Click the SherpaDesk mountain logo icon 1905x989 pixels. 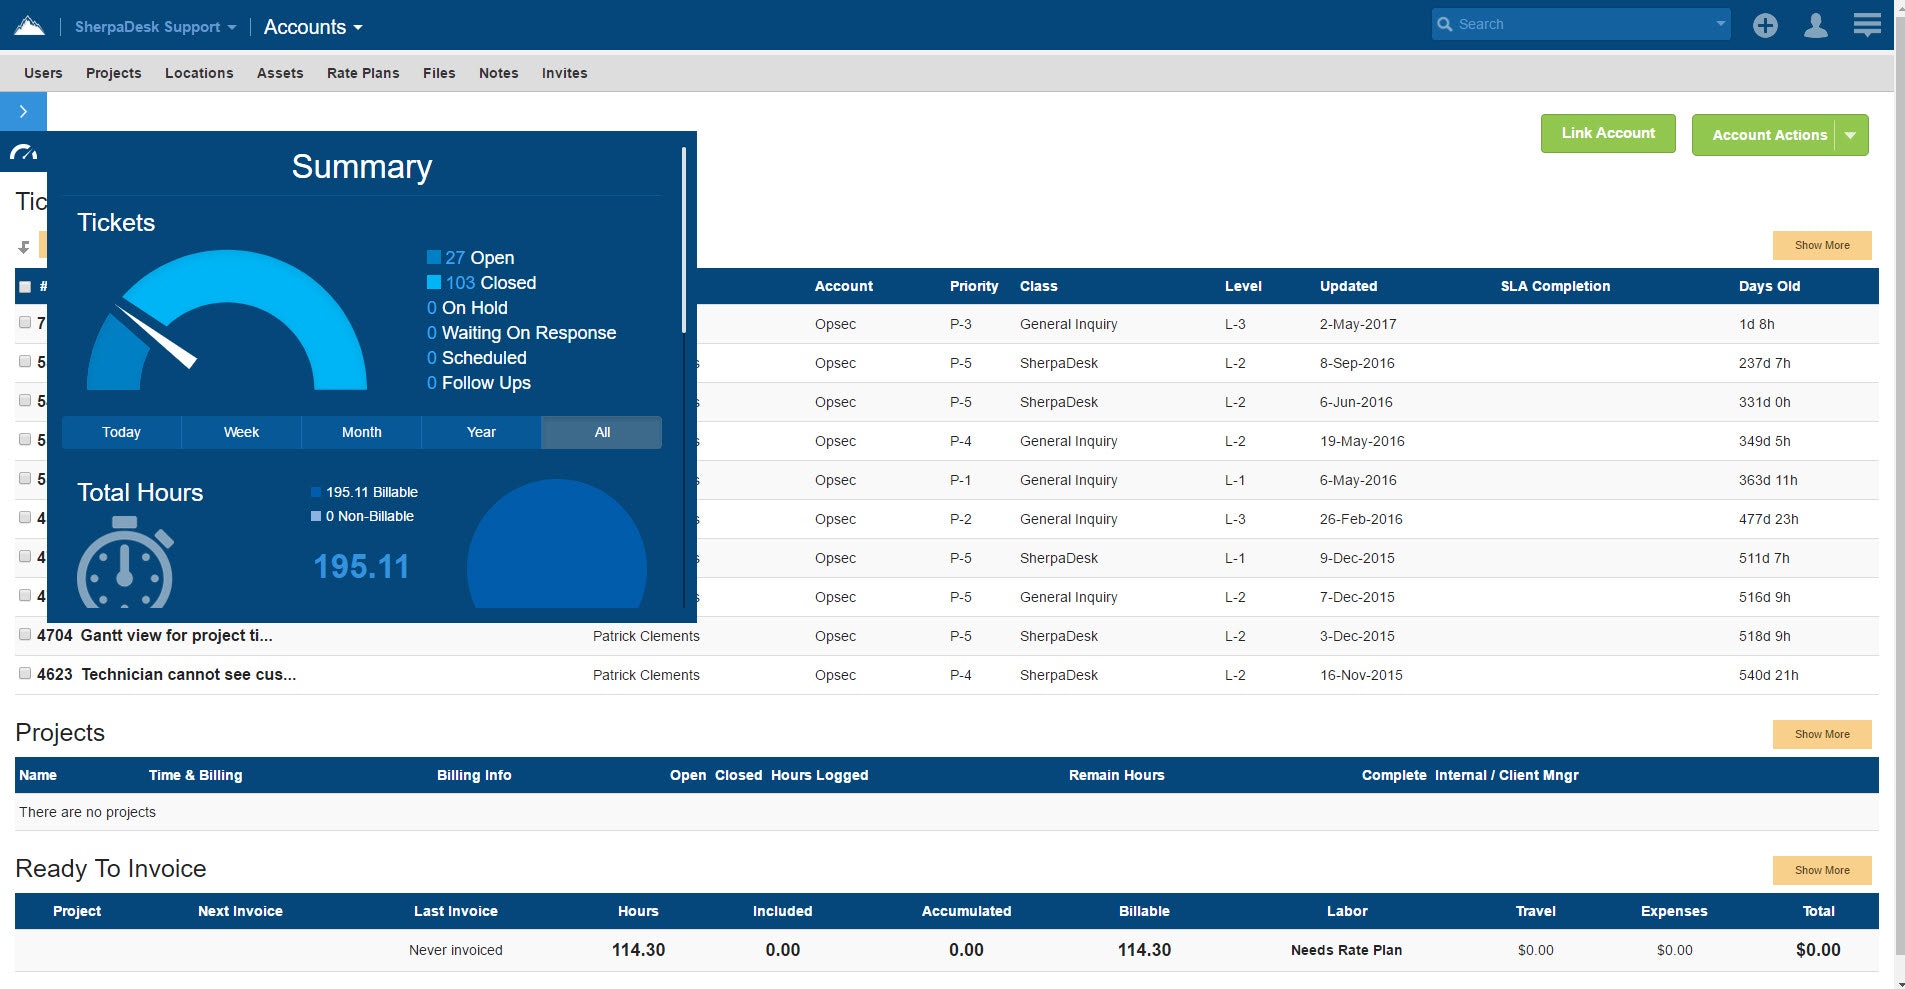(x=29, y=25)
